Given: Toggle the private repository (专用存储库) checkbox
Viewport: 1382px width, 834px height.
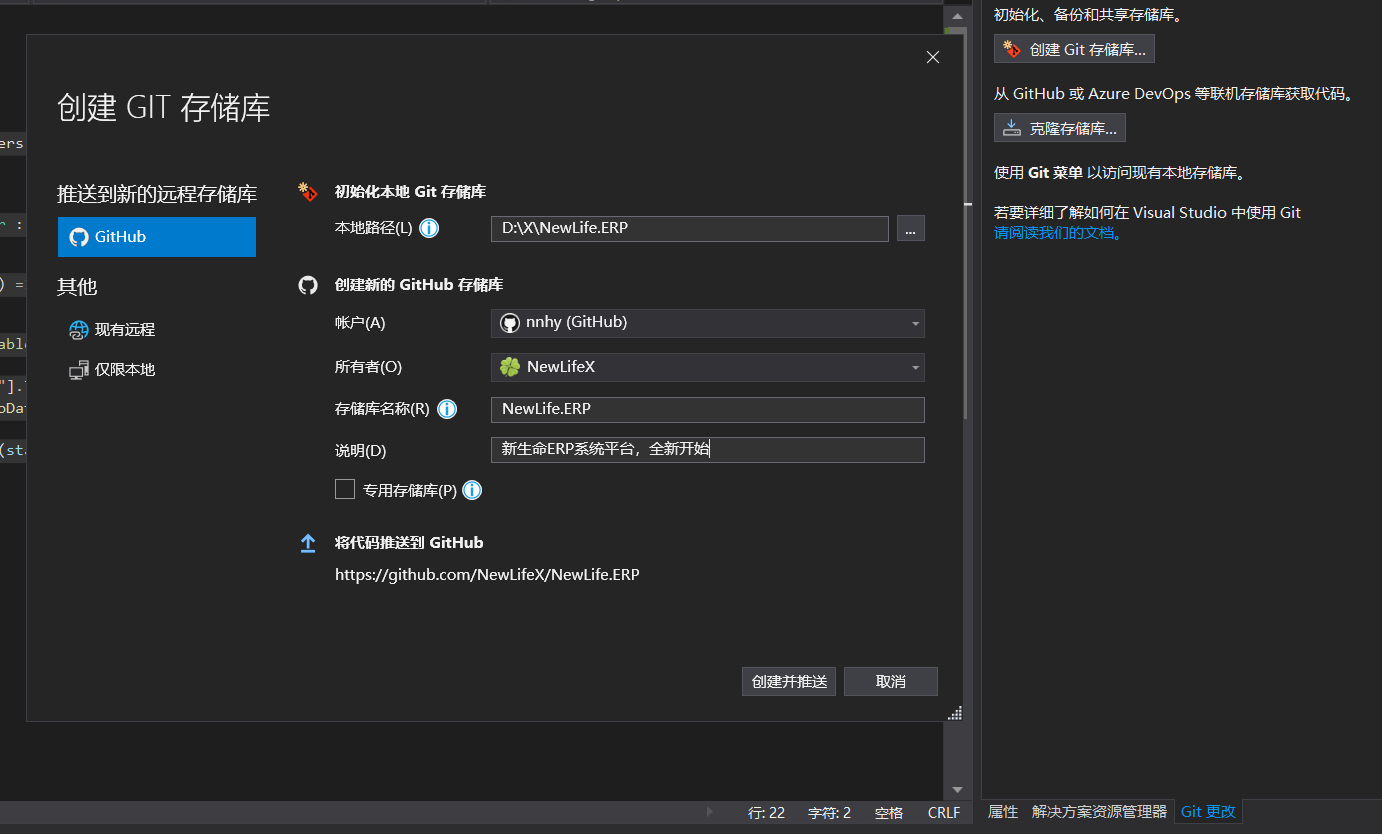Looking at the screenshot, I should click(x=345, y=490).
